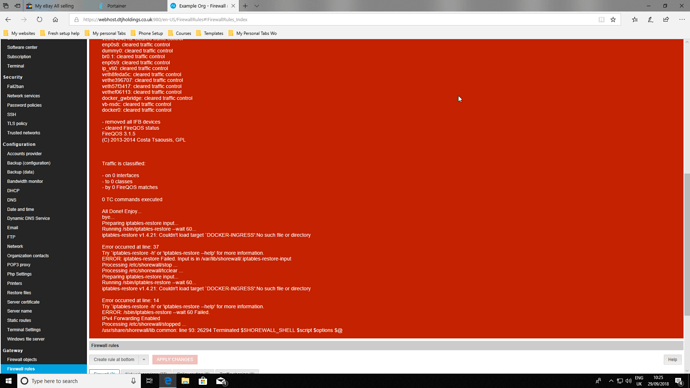The height and width of the screenshot is (388, 690).
Task: Switch to My eBay All selling tab
Action: click(54, 6)
